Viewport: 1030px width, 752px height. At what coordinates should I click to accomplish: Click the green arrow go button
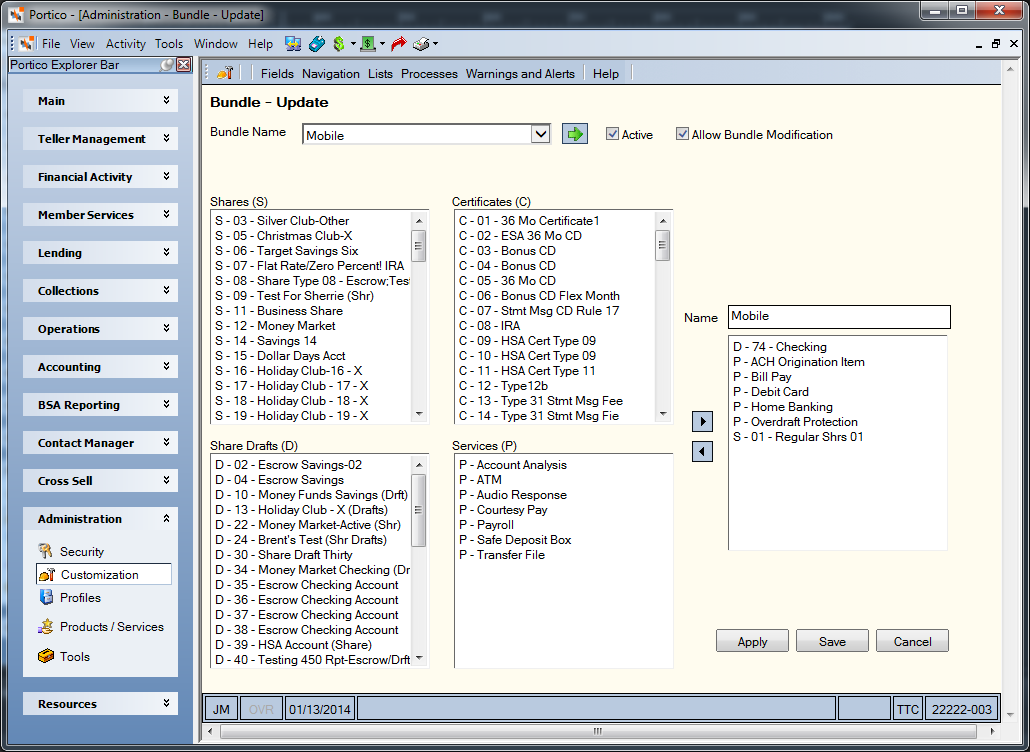575,134
